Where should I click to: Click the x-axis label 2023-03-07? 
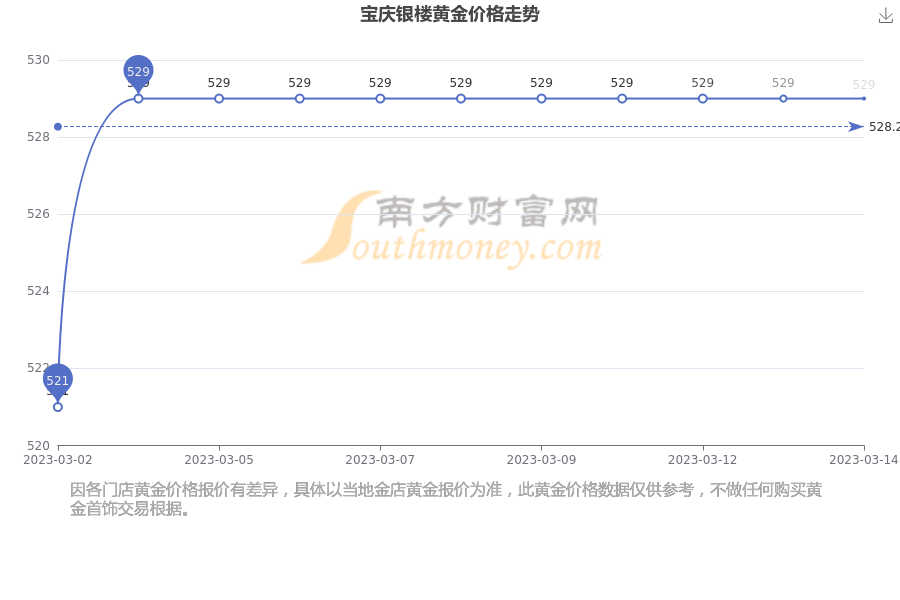click(x=380, y=460)
